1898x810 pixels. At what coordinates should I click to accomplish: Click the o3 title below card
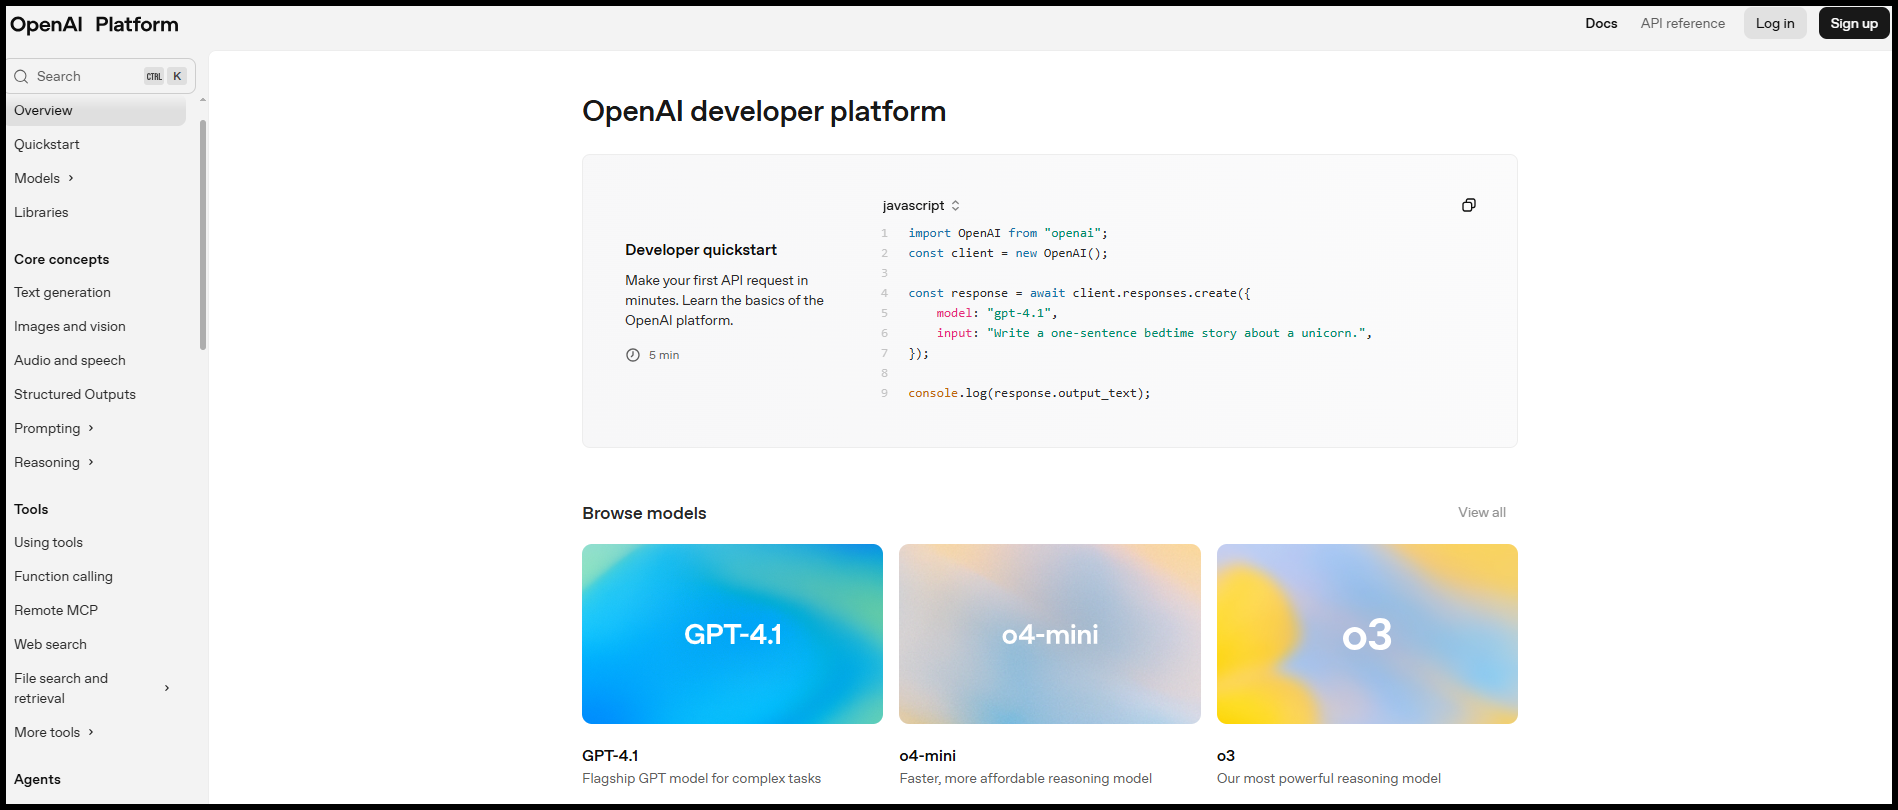tap(1226, 755)
